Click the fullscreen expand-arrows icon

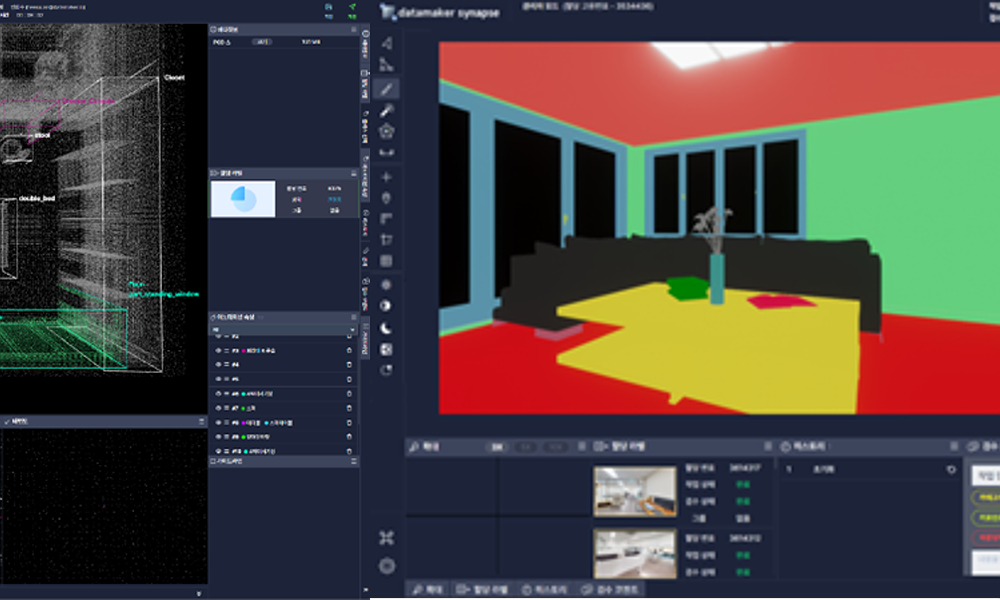386,538
